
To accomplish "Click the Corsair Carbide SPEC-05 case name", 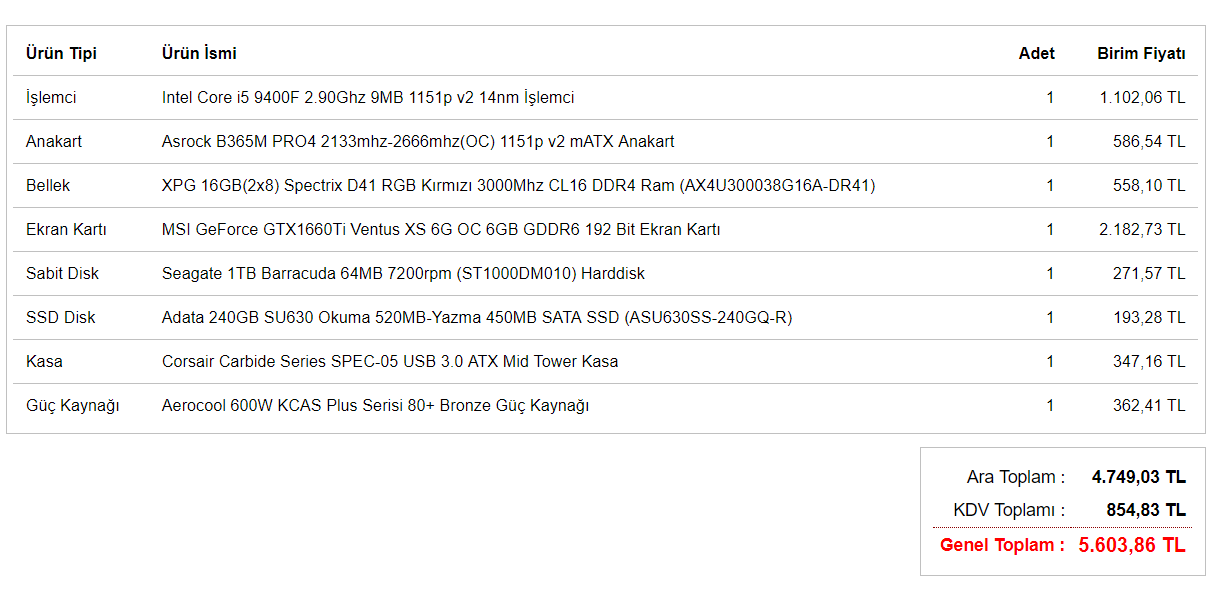I will point(390,362).
